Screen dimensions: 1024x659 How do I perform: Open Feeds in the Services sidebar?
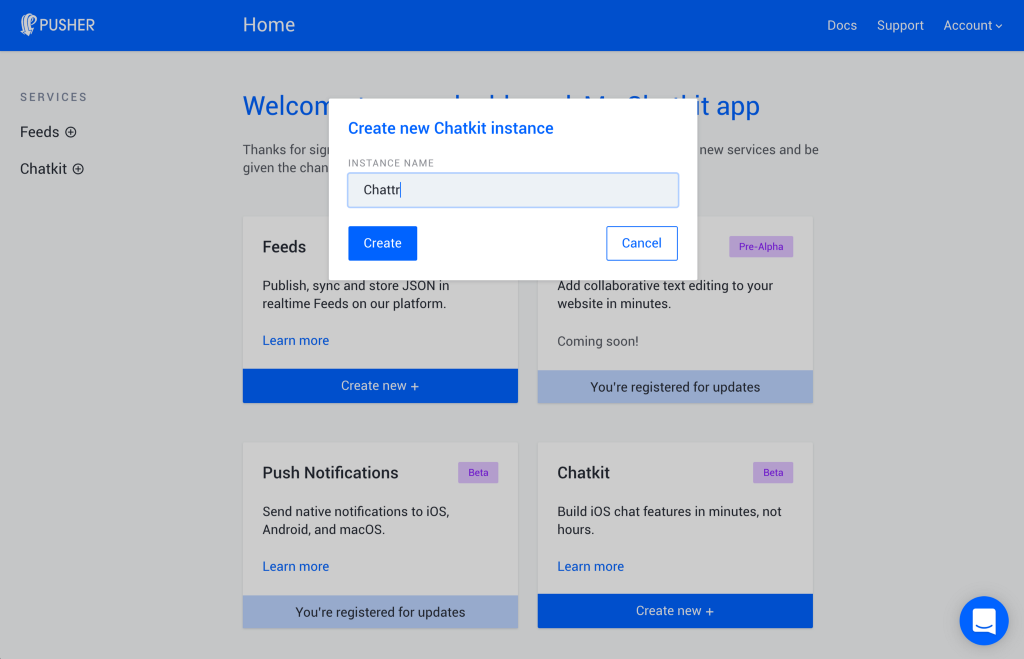click(x=39, y=132)
